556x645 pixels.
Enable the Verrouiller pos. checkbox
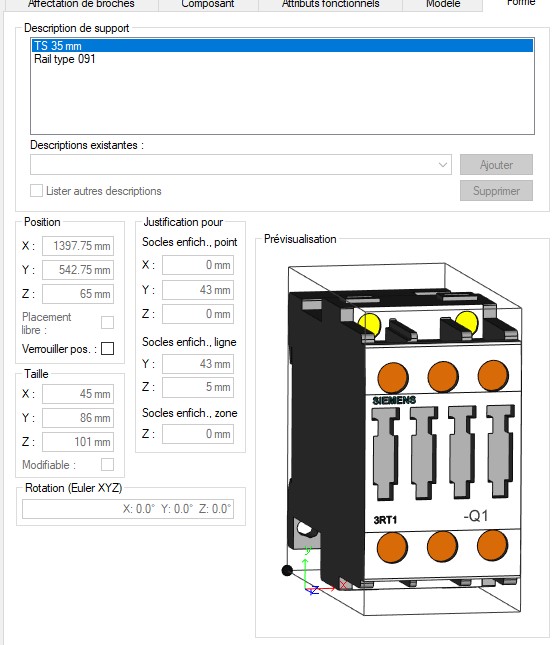coord(107,348)
